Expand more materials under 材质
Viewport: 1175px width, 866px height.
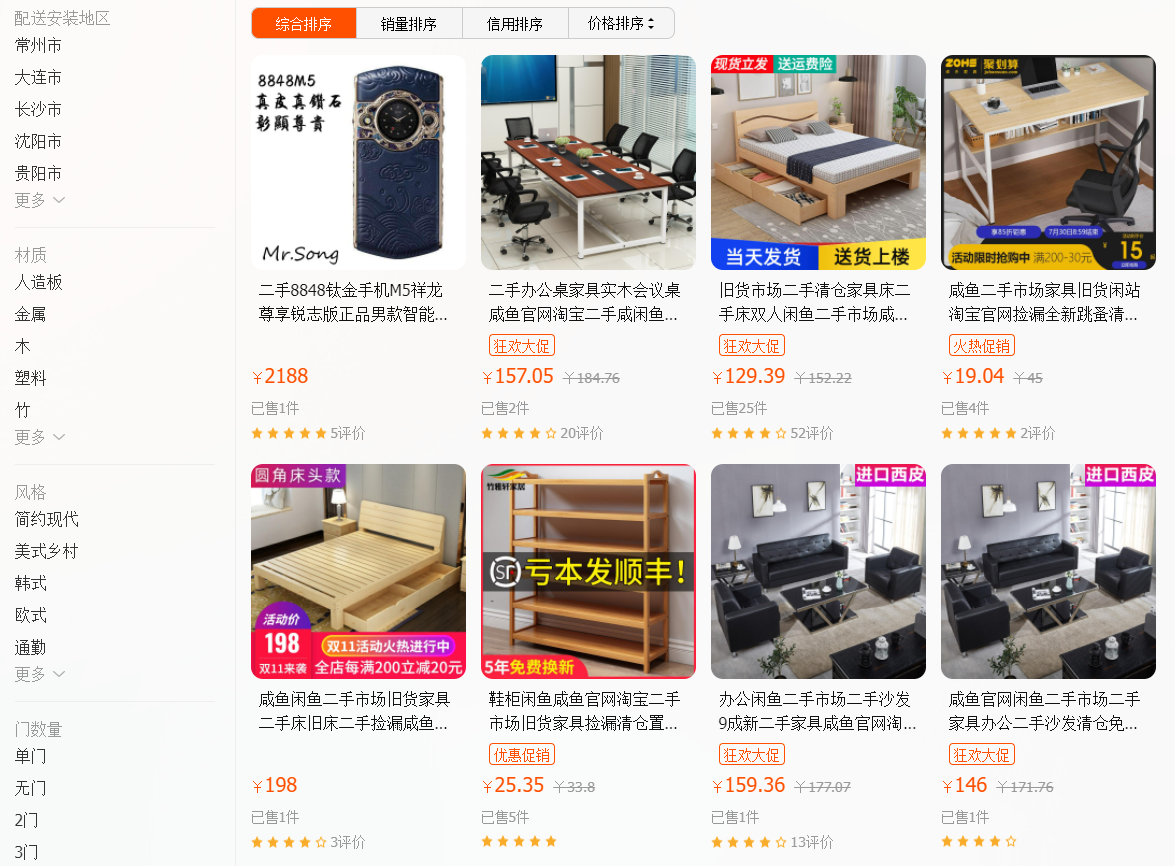[x=39, y=437]
